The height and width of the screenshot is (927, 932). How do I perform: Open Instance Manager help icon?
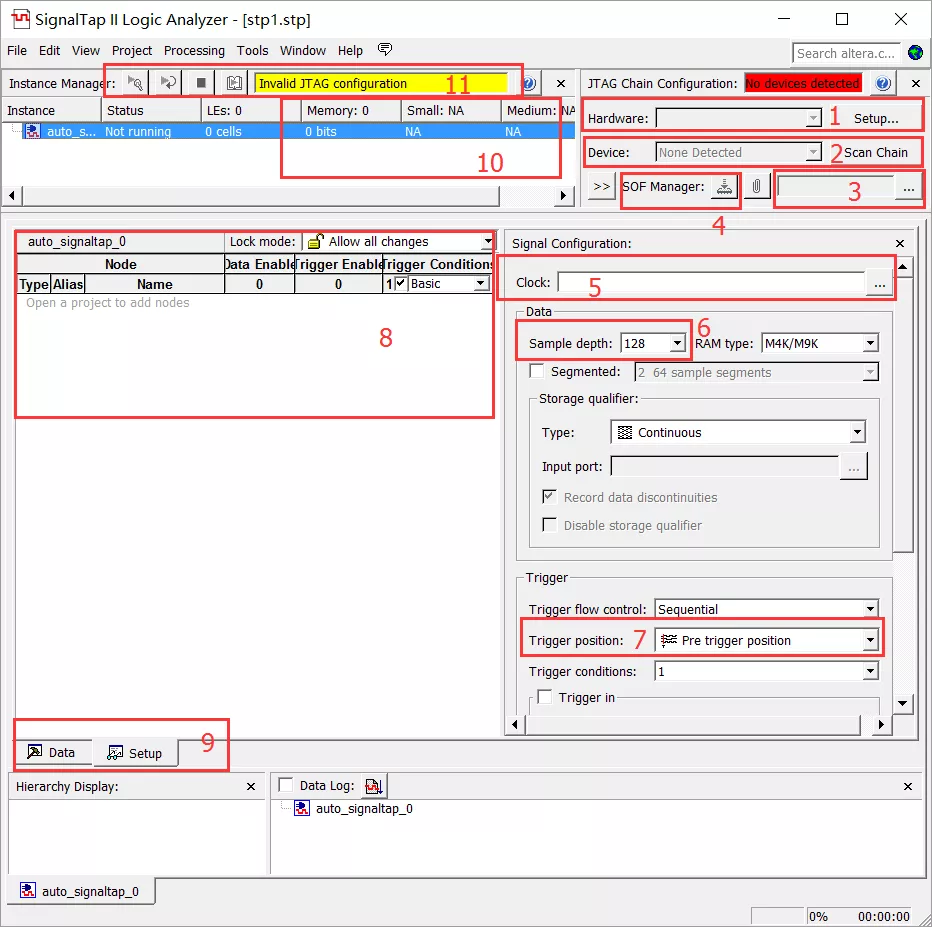[528, 83]
